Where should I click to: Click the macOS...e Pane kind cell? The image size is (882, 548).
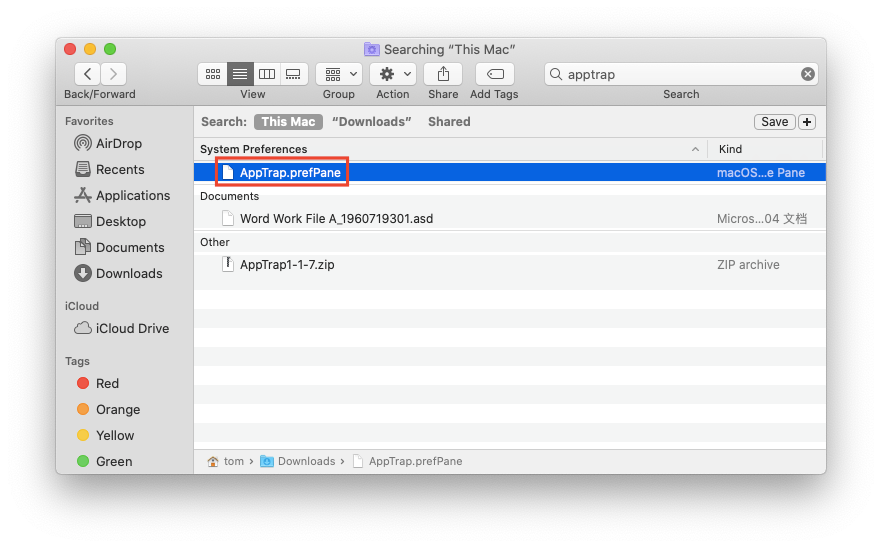tap(760, 173)
